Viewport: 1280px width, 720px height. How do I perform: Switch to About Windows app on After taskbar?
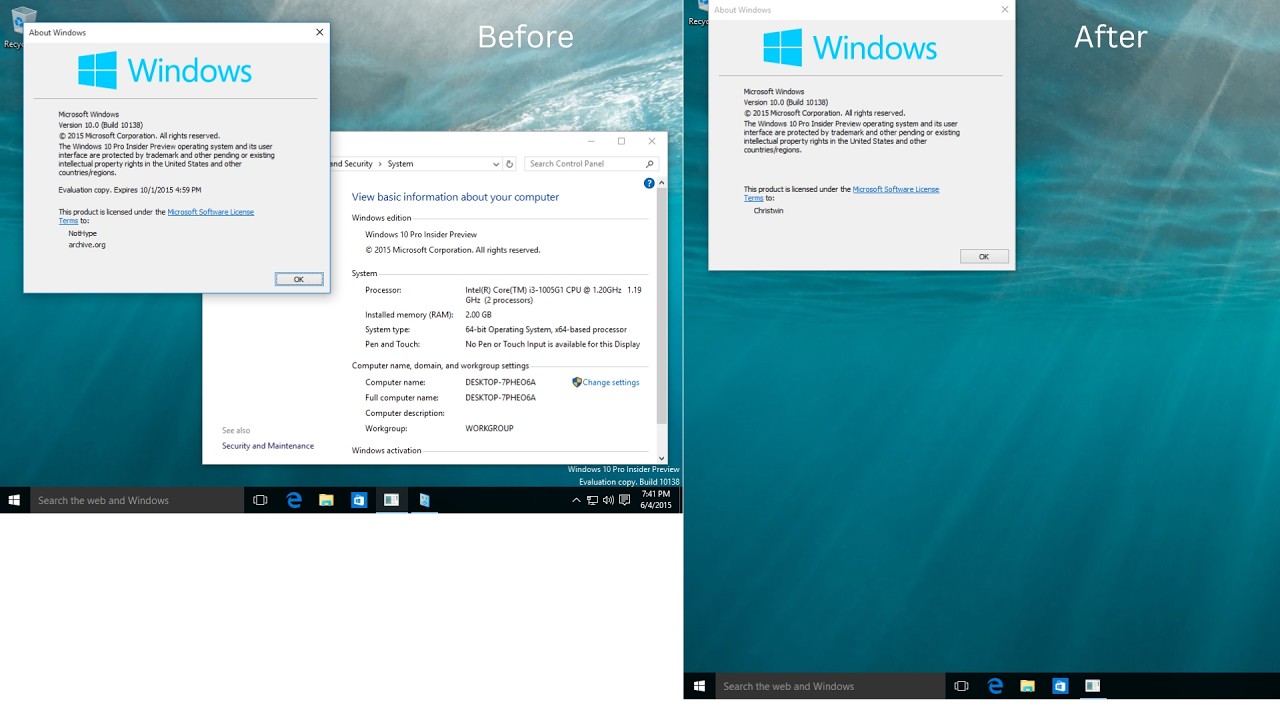pos(1092,686)
